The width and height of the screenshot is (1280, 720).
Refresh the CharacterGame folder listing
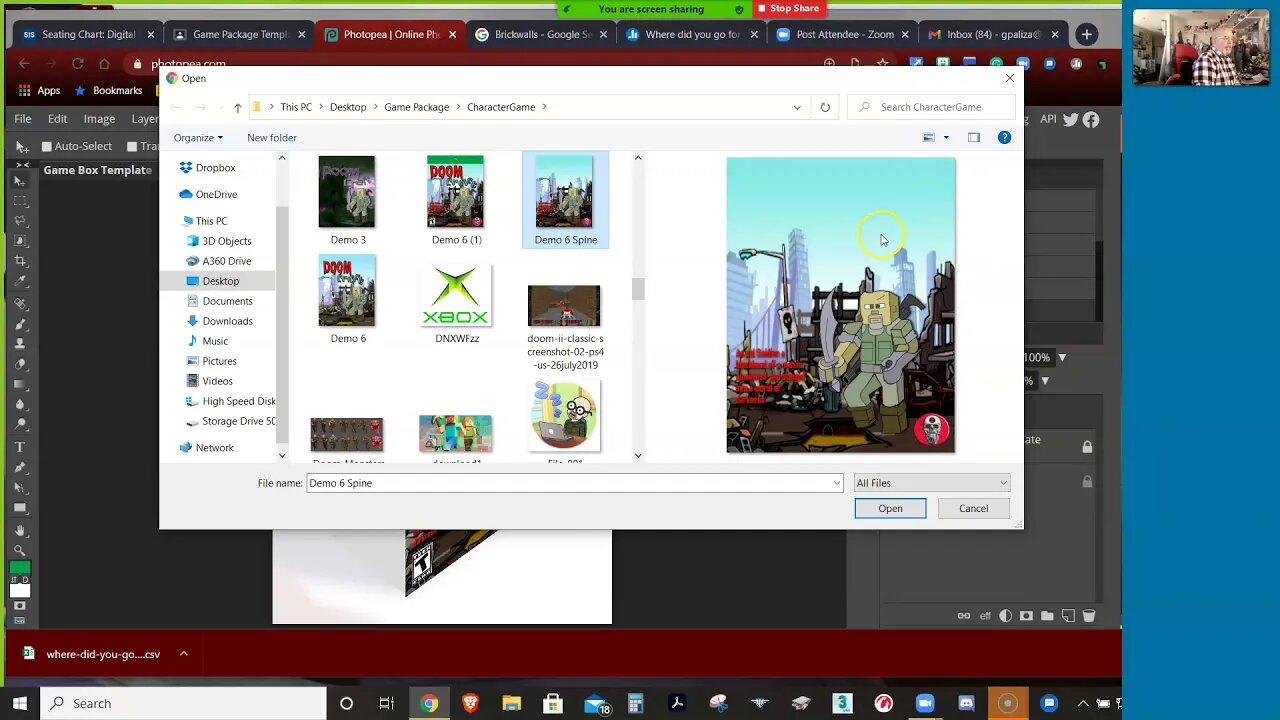(x=825, y=107)
